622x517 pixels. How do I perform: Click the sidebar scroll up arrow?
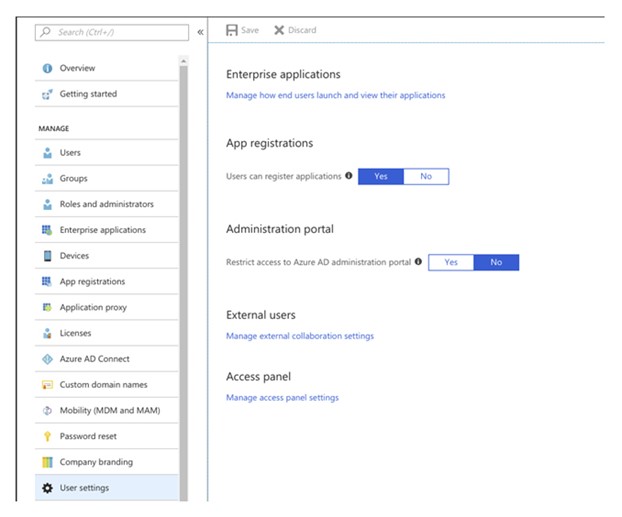183,62
